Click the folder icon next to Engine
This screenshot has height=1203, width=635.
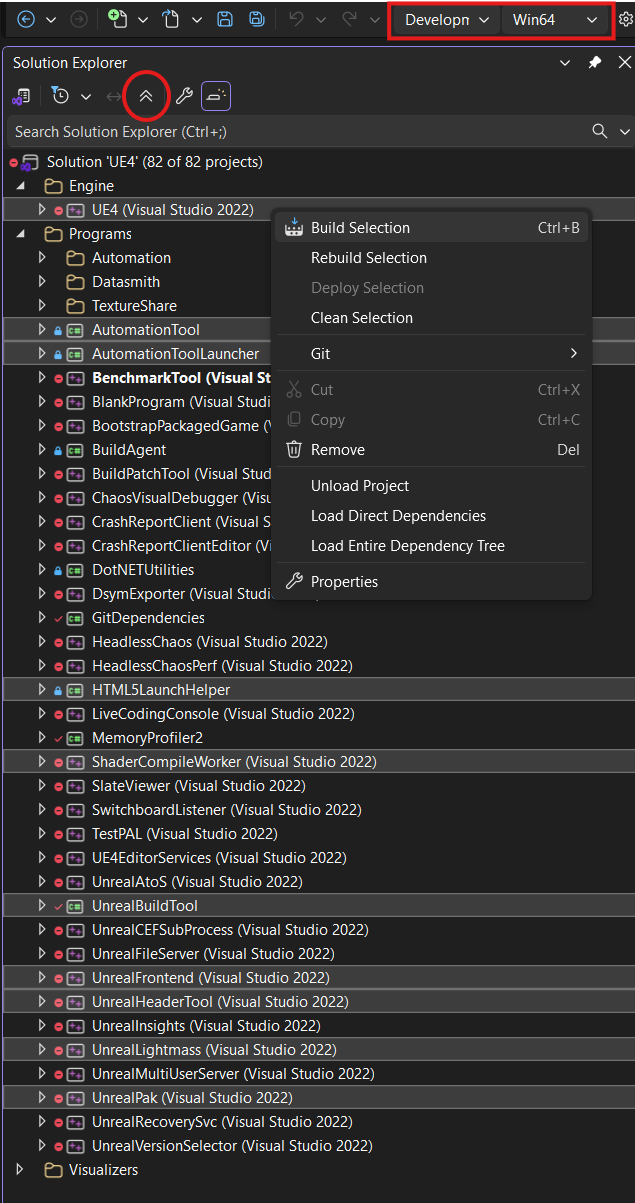click(53, 186)
